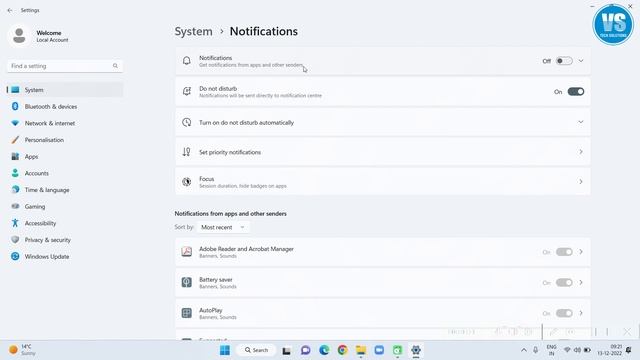Screen dimensions: 640x360
Task: Click the AutoPlay app icon
Action: pyautogui.click(x=187, y=313)
